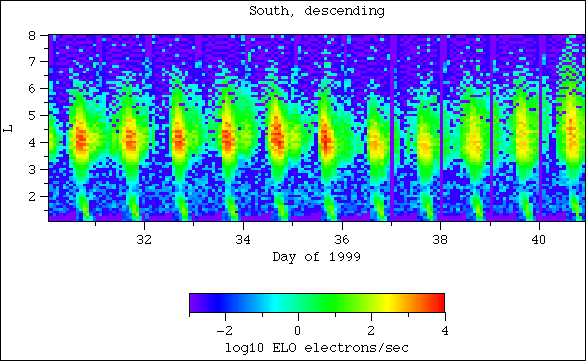Click the "log10 ELO electrons/sec" colorbar caption

317,348
